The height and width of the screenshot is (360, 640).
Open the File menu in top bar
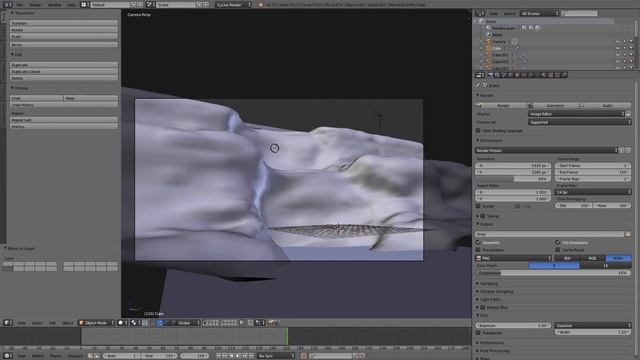point(20,4)
